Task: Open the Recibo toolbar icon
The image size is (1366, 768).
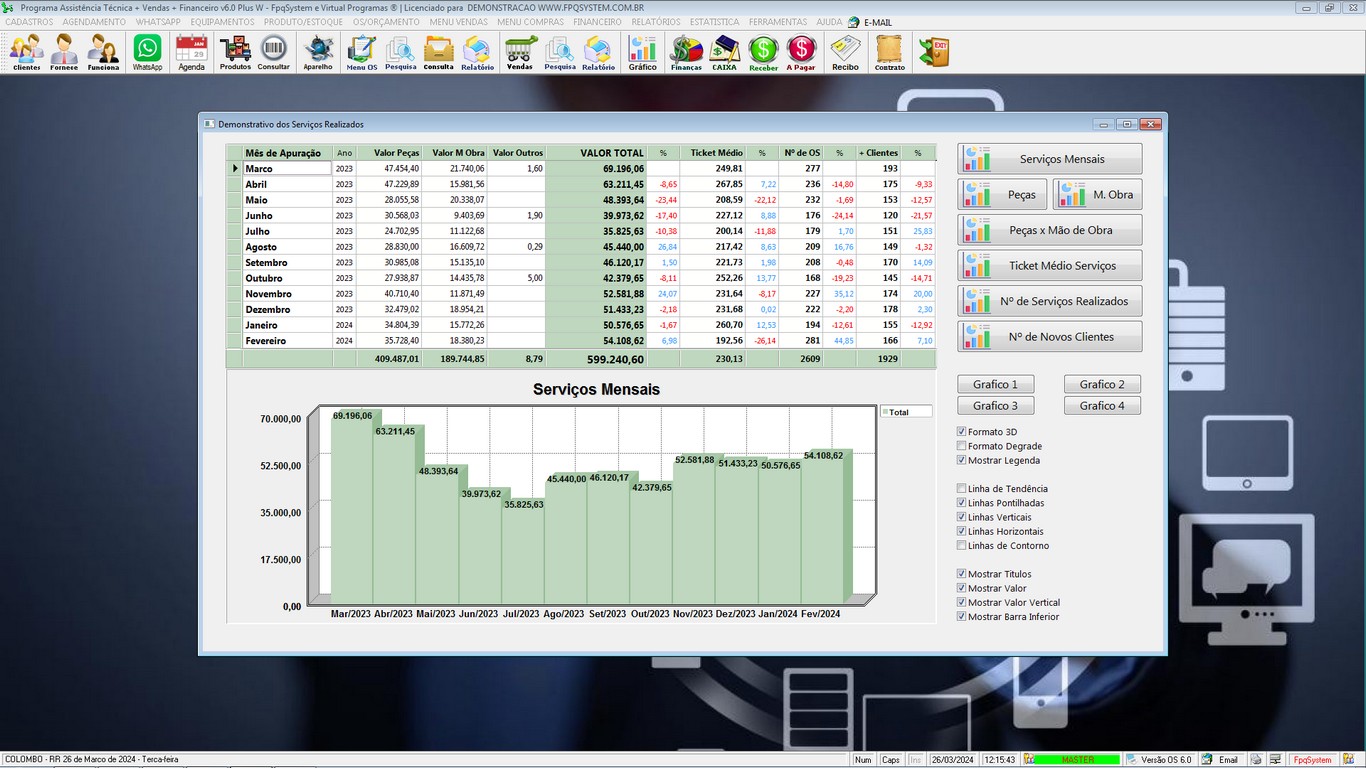Action: (x=845, y=52)
